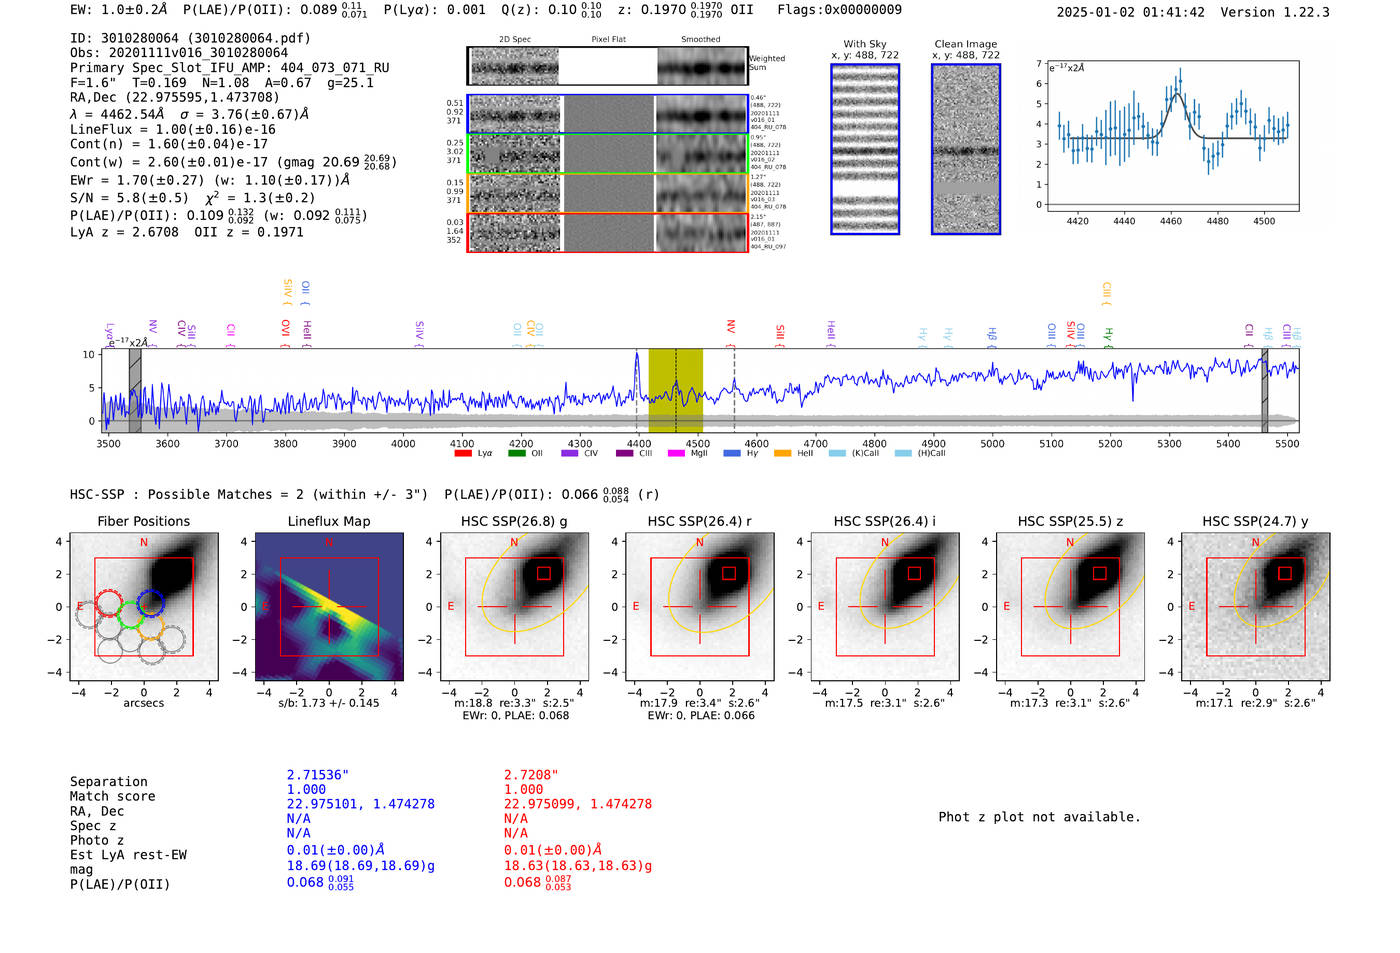
Task: Select the red-bordered 2D spectrum fiber row
Action: pyautogui.click(x=607, y=232)
